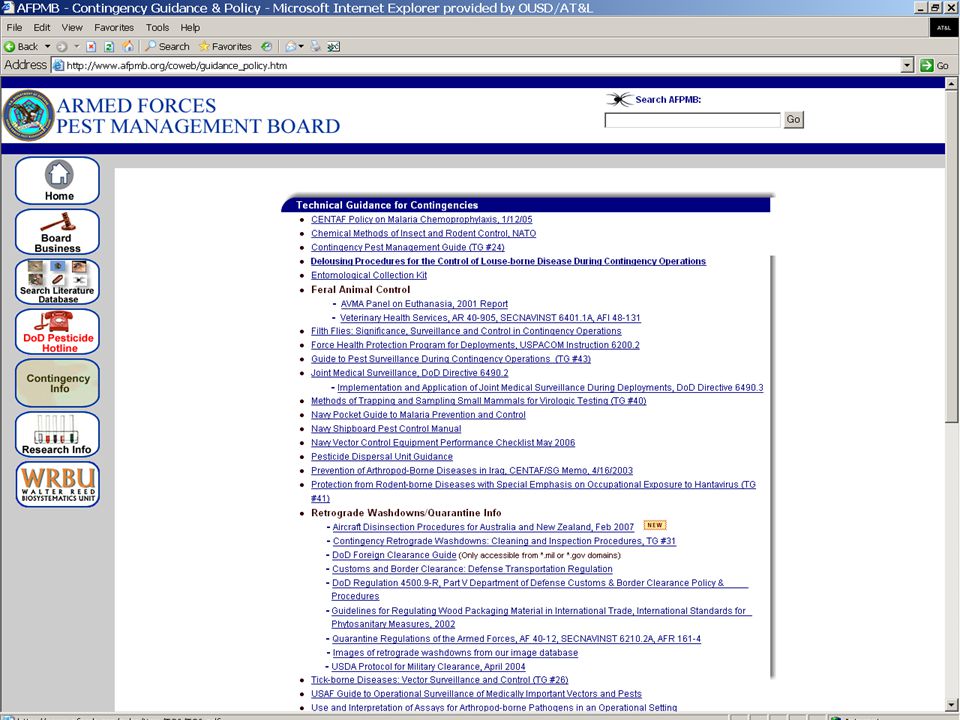Viewport: 960px width, 720px height.
Task: Open the Contingency Info sidebar button
Action: 58,383
